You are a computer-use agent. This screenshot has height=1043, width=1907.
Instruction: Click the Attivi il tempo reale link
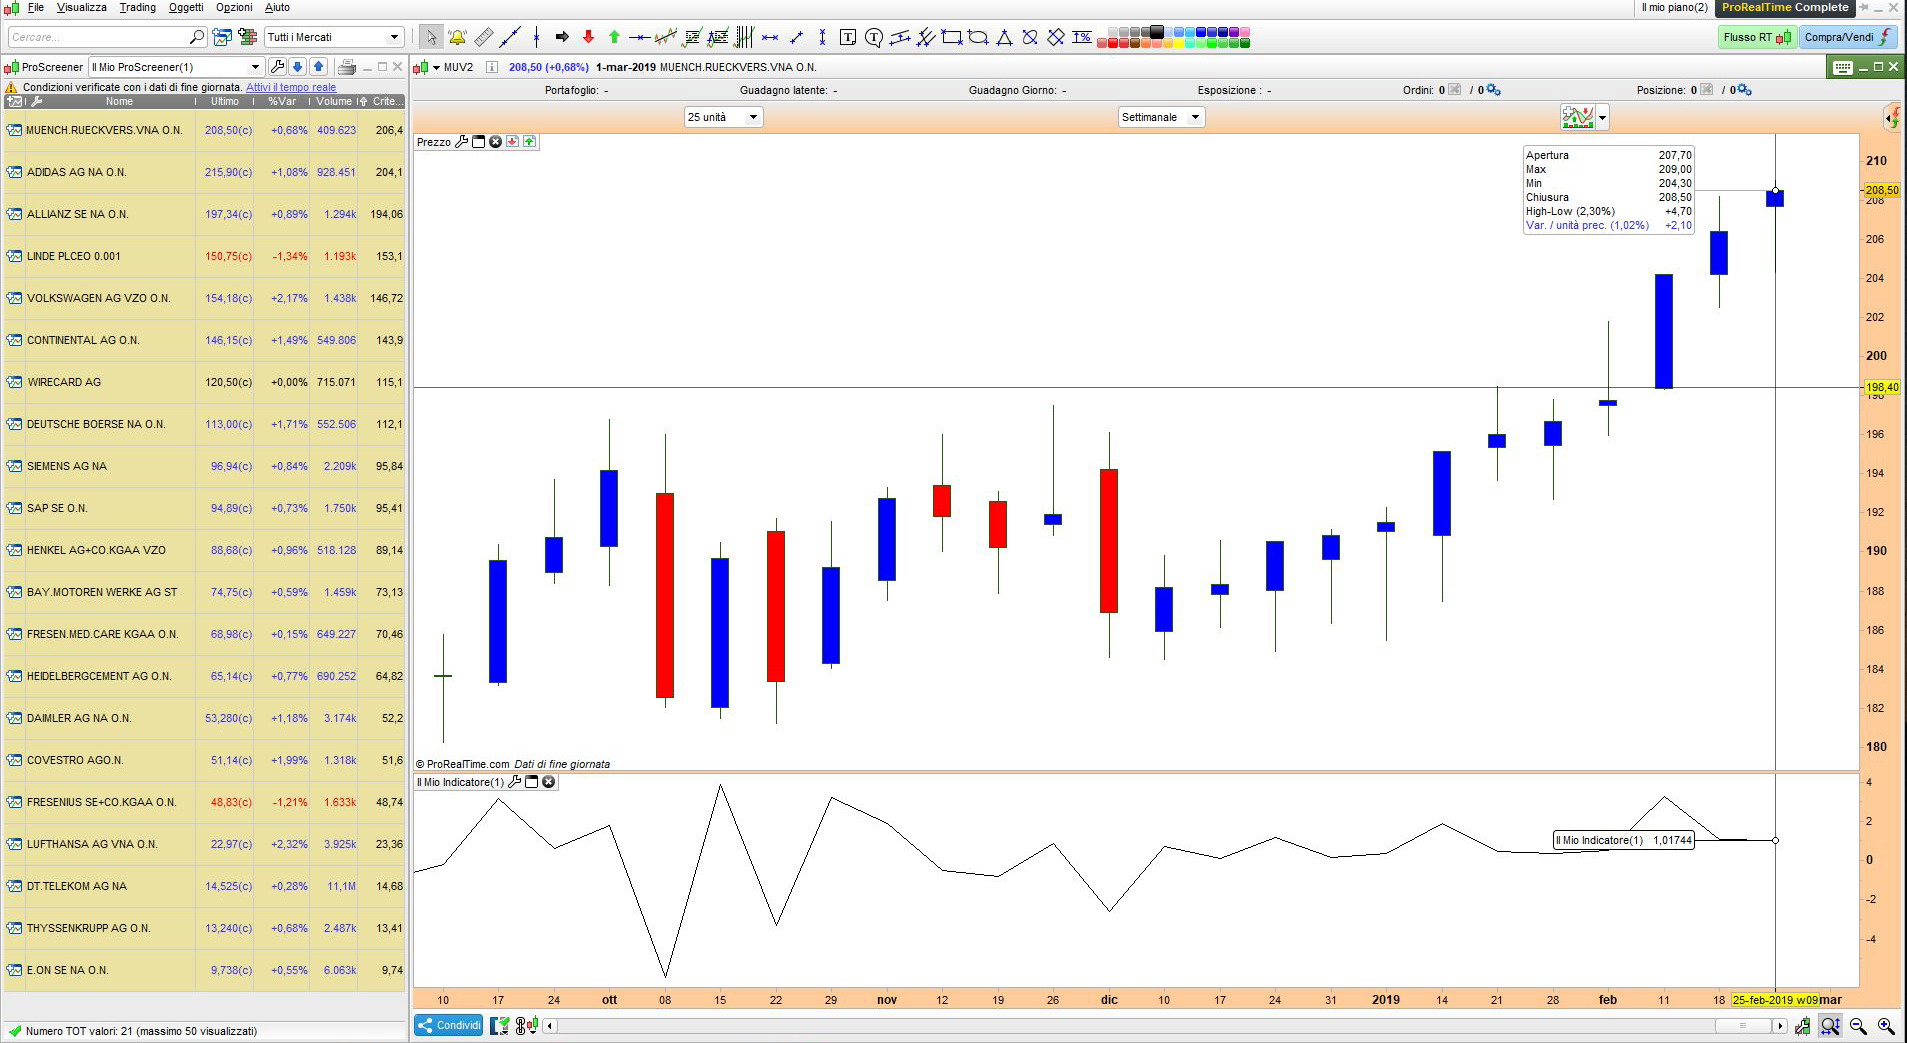coord(291,87)
